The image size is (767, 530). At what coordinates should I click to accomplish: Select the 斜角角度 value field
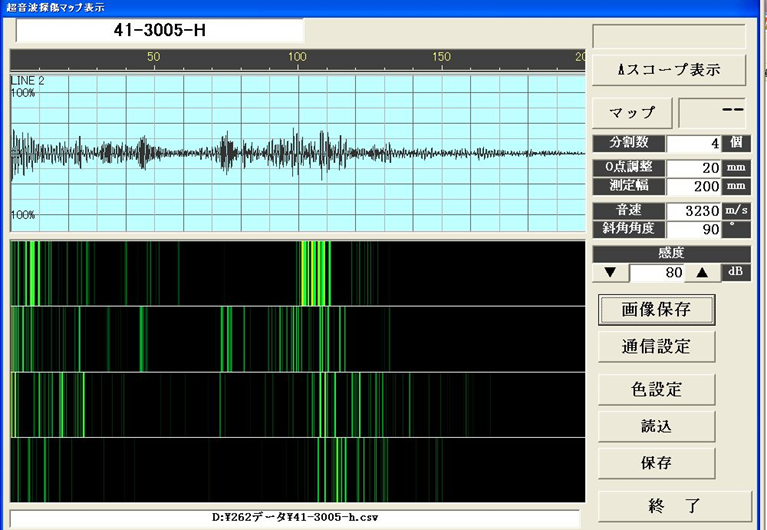[693, 229]
